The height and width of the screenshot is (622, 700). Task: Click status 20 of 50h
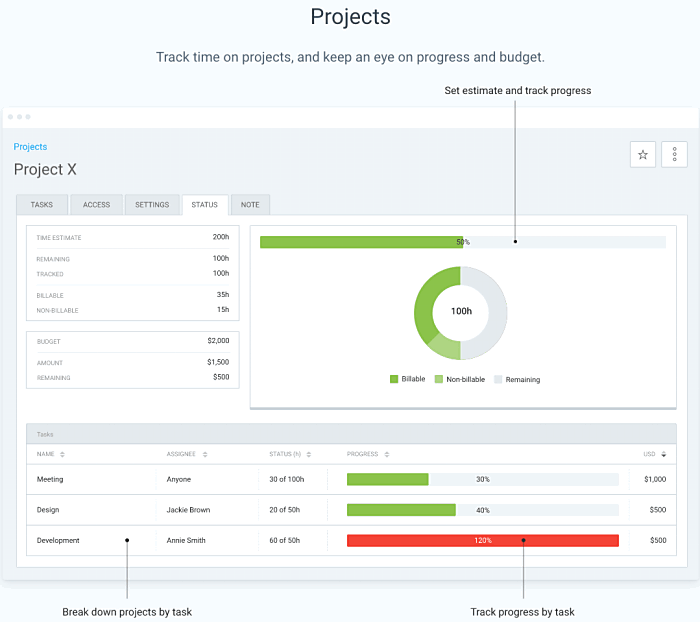[x=284, y=510]
